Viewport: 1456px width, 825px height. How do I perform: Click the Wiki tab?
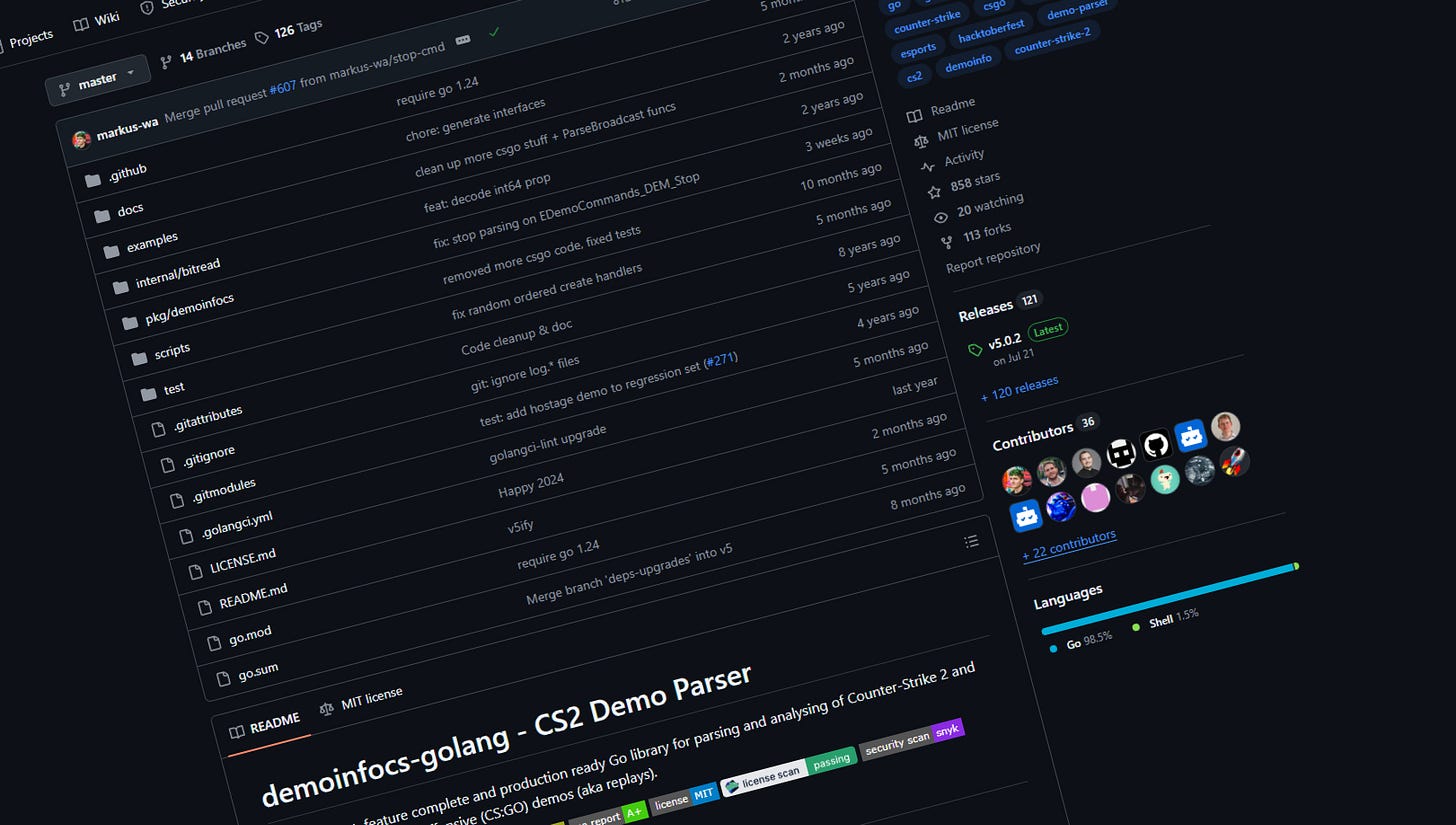click(97, 20)
